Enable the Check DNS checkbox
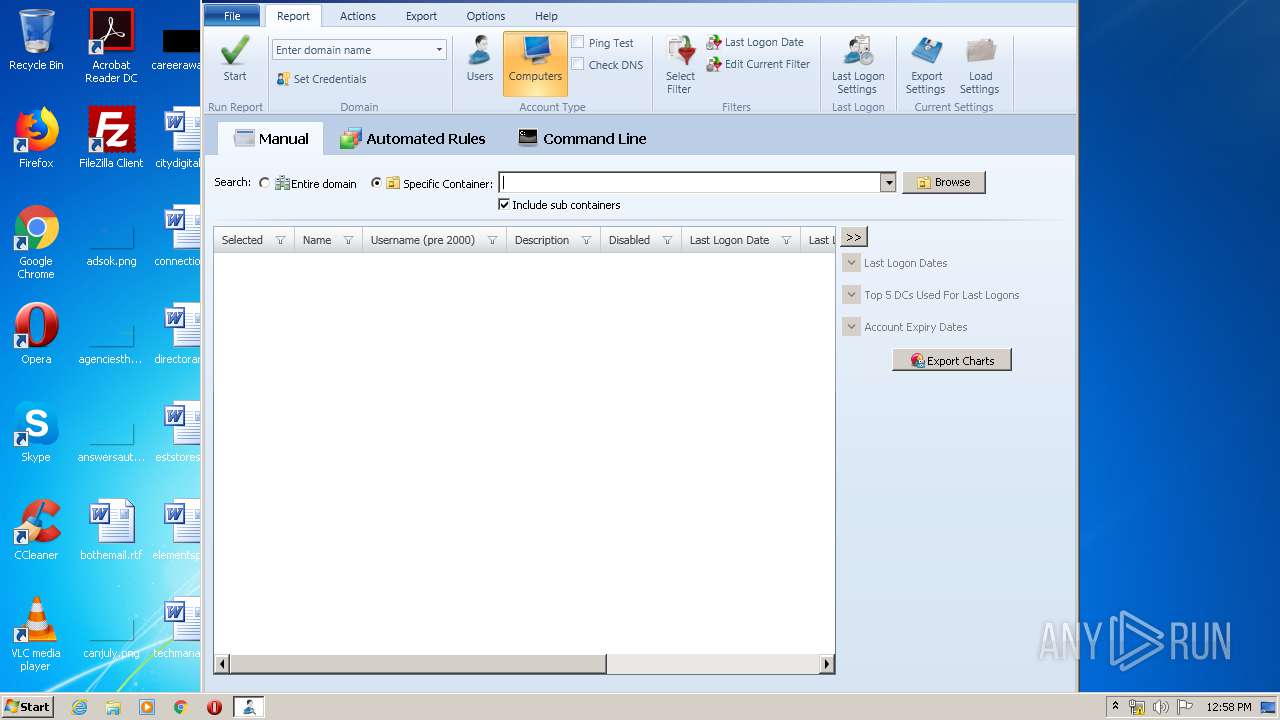 [x=578, y=64]
